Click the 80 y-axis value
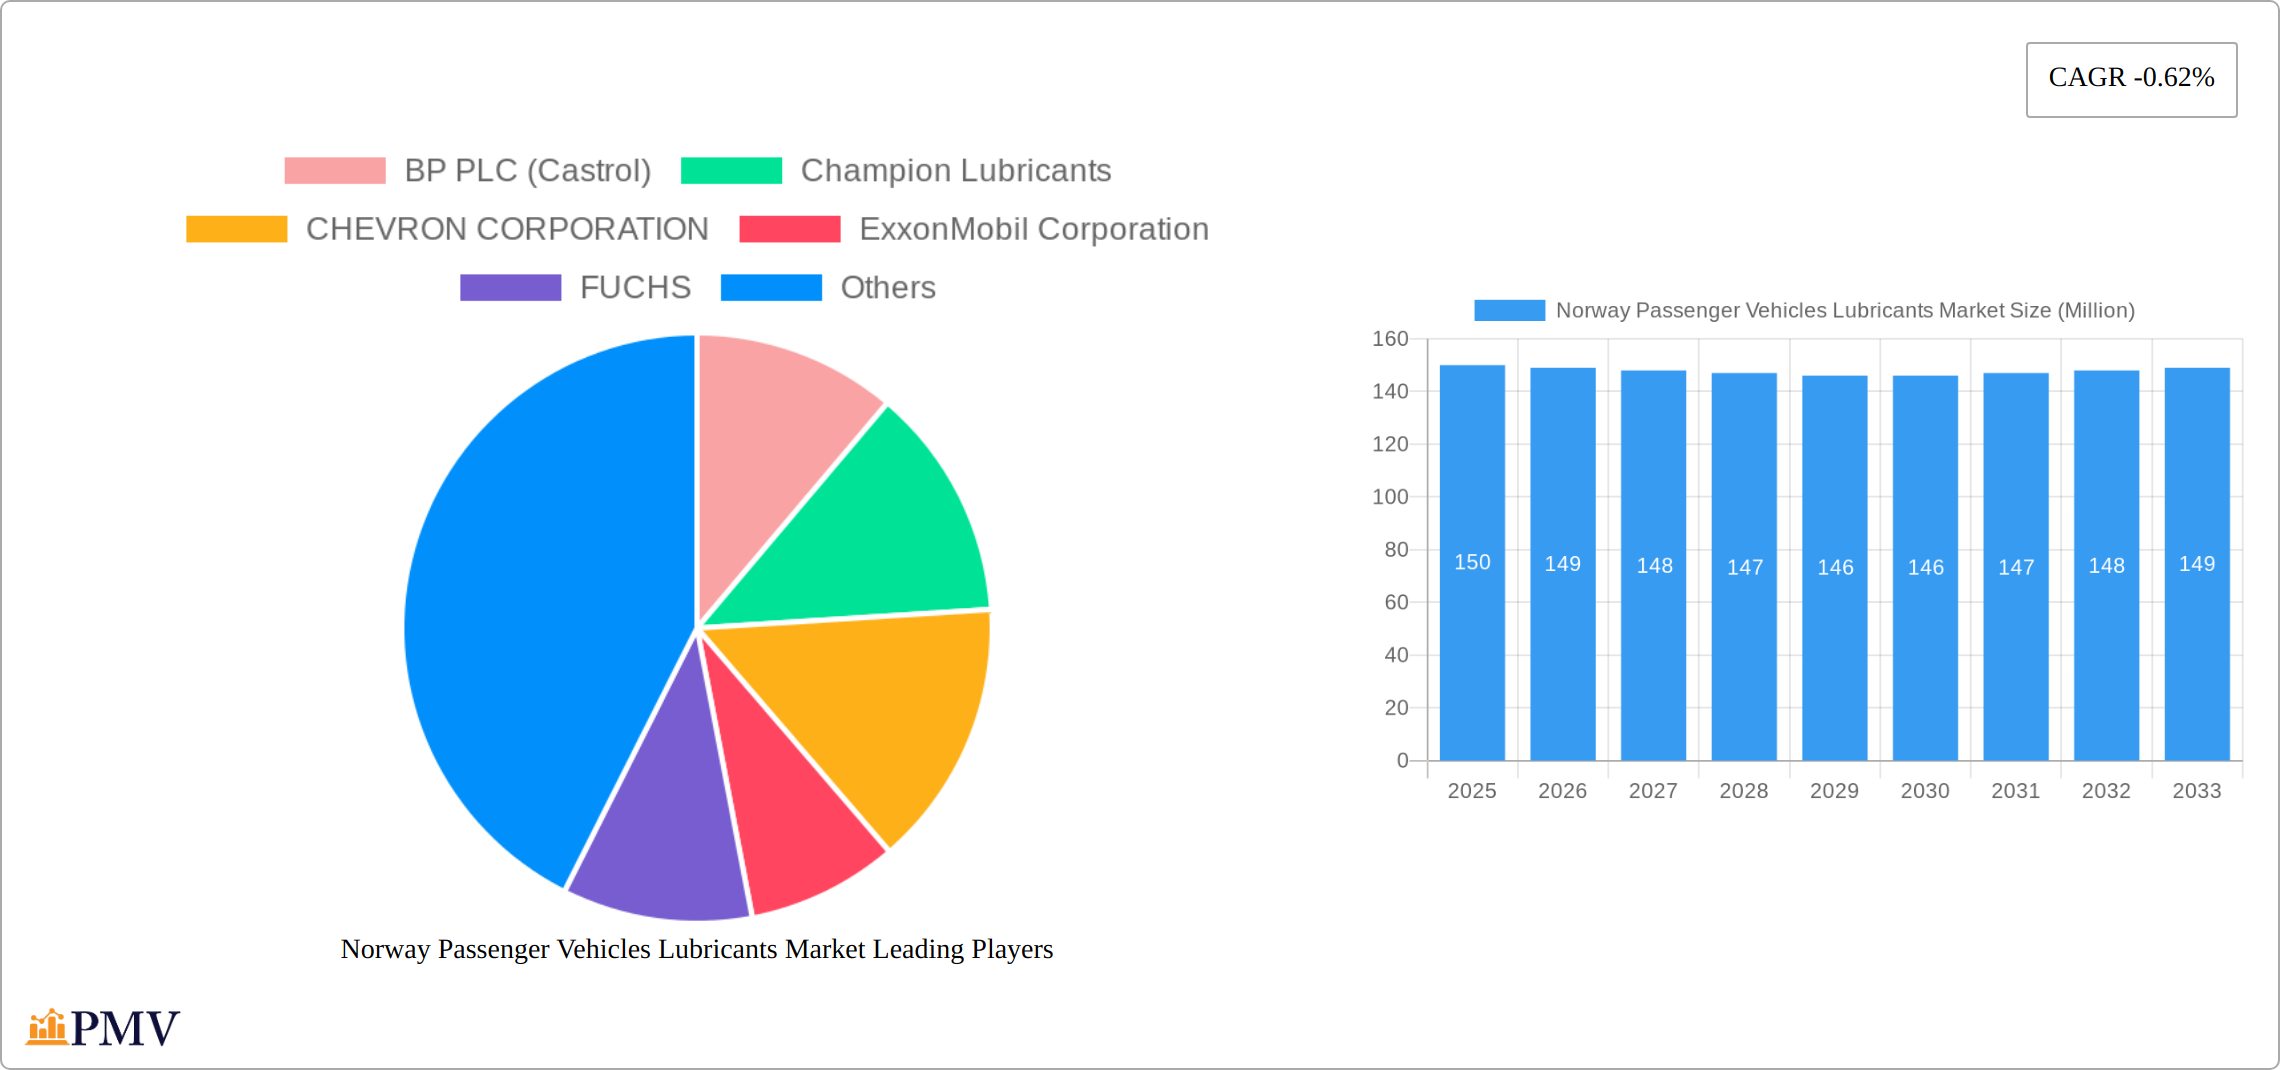The height and width of the screenshot is (1070, 2280). (1396, 550)
